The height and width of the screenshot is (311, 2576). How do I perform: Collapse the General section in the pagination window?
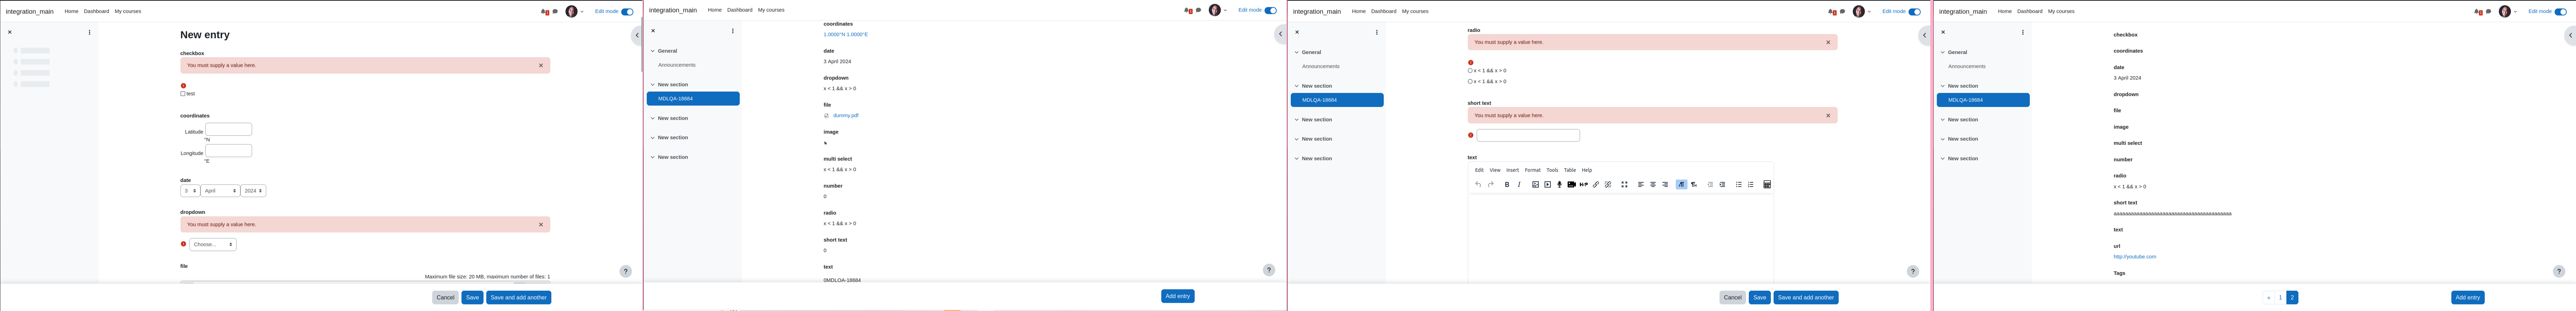click(x=1943, y=52)
